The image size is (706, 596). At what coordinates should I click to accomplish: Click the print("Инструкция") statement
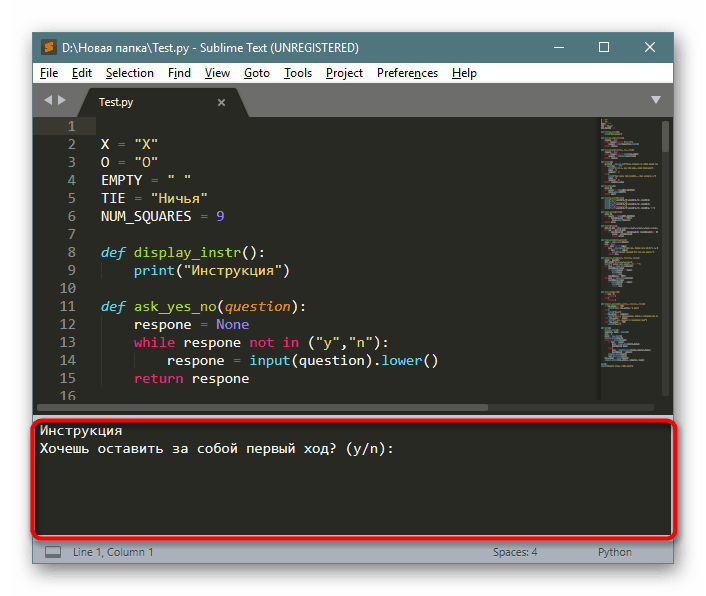(212, 271)
